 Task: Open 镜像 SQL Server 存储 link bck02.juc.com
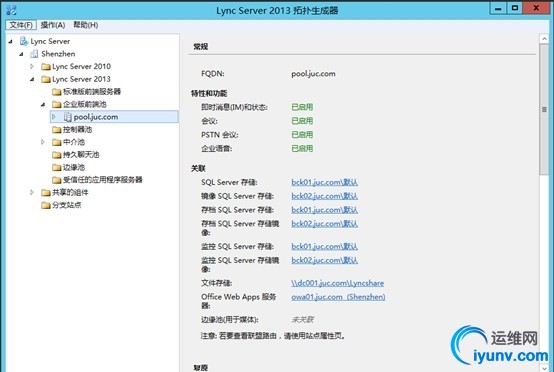coord(324,196)
